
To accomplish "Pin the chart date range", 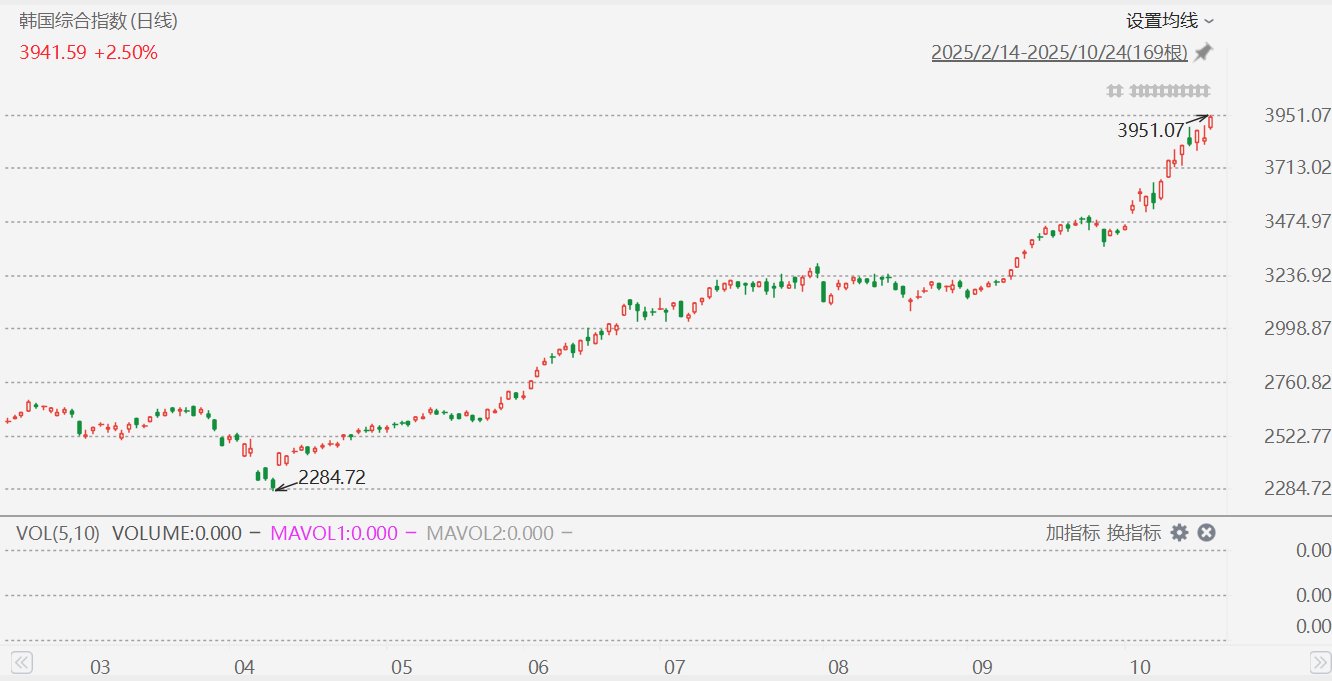I will pos(1203,53).
